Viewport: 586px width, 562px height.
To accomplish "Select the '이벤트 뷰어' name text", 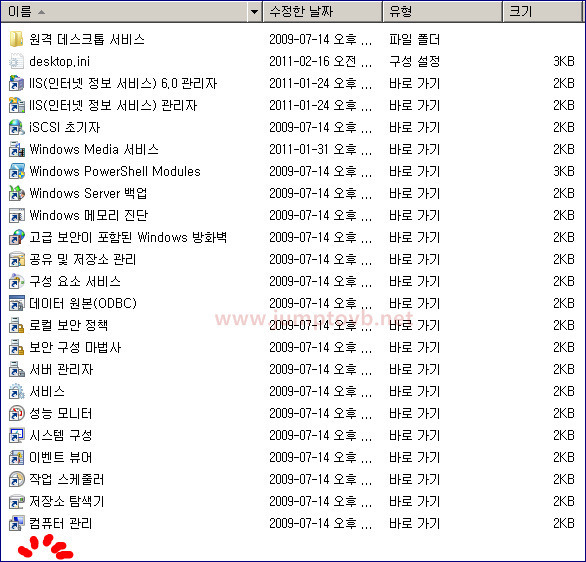I will click(x=61, y=458).
